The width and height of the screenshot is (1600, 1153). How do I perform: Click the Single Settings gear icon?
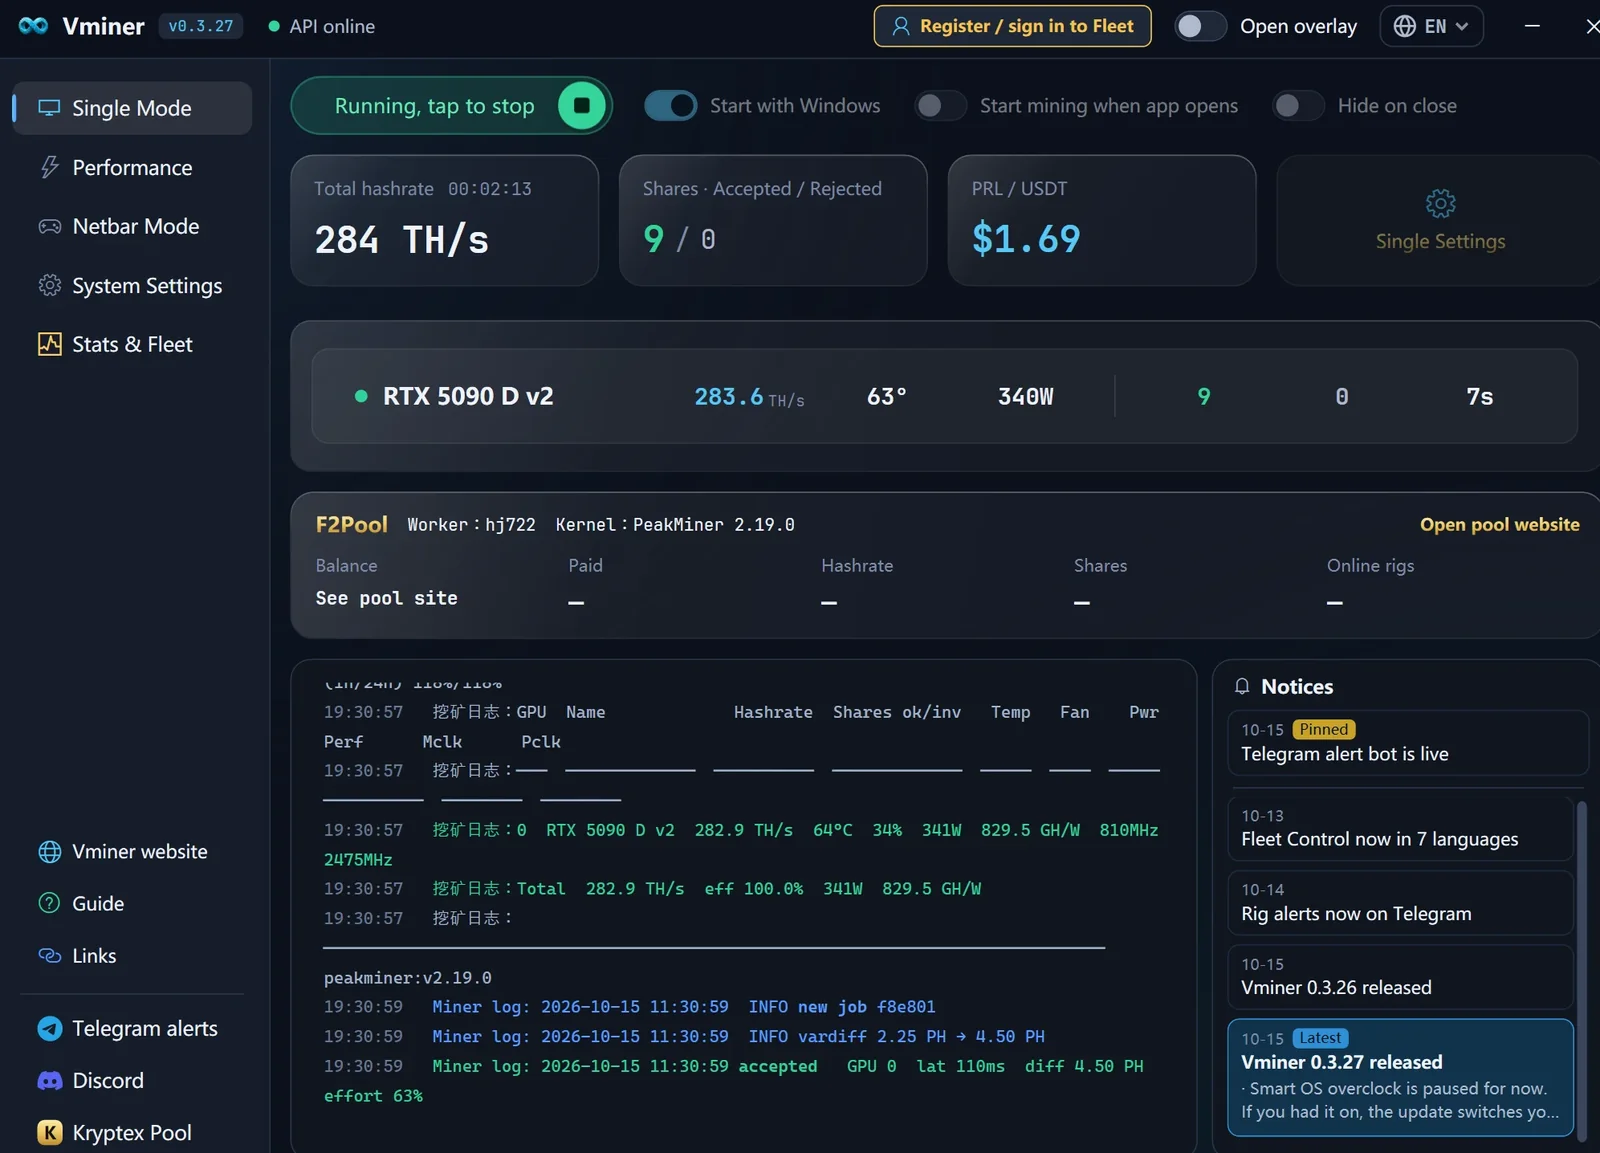tap(1440, 204)
